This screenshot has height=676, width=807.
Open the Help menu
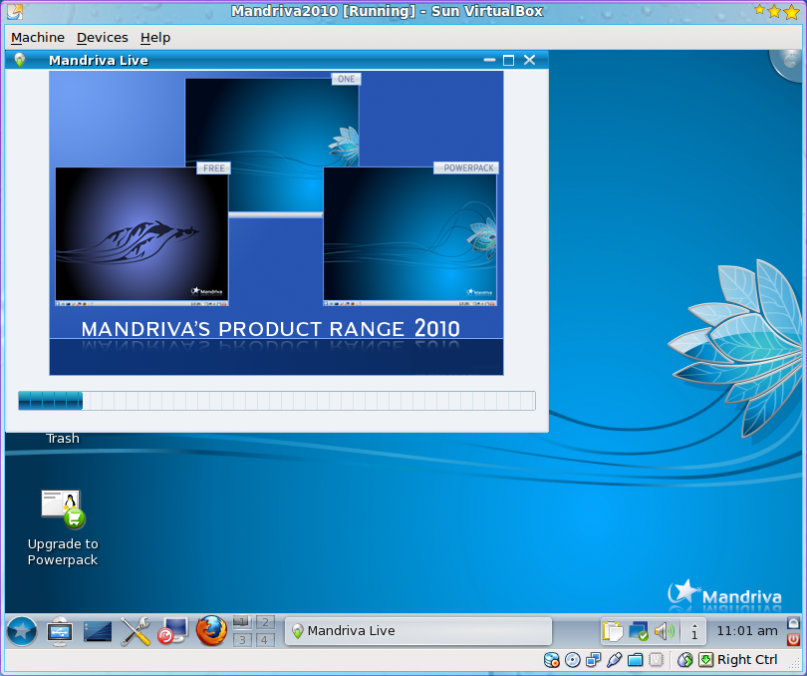tap(155, 37)
